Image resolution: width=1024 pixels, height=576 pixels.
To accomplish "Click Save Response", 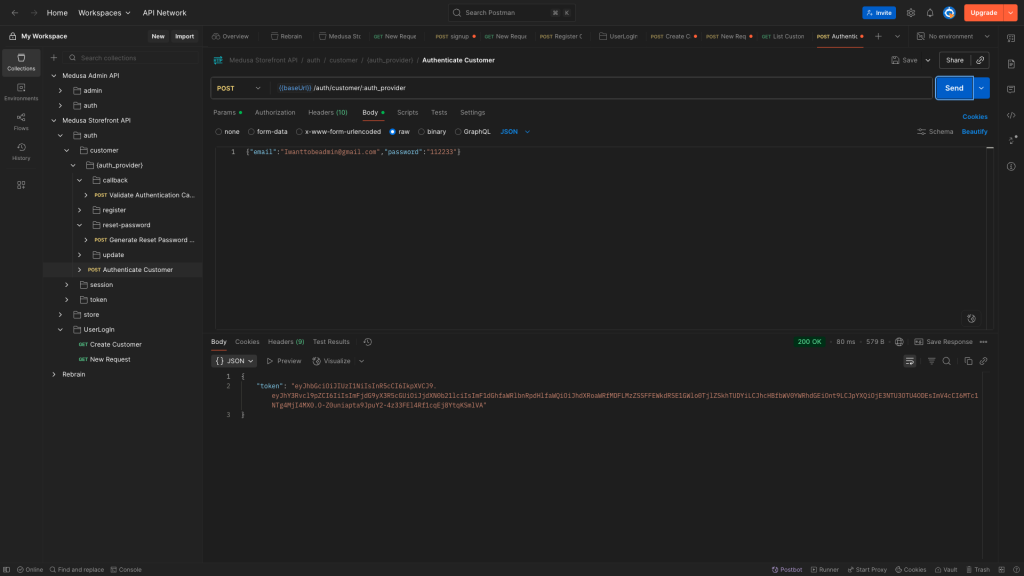I will 943,342.
